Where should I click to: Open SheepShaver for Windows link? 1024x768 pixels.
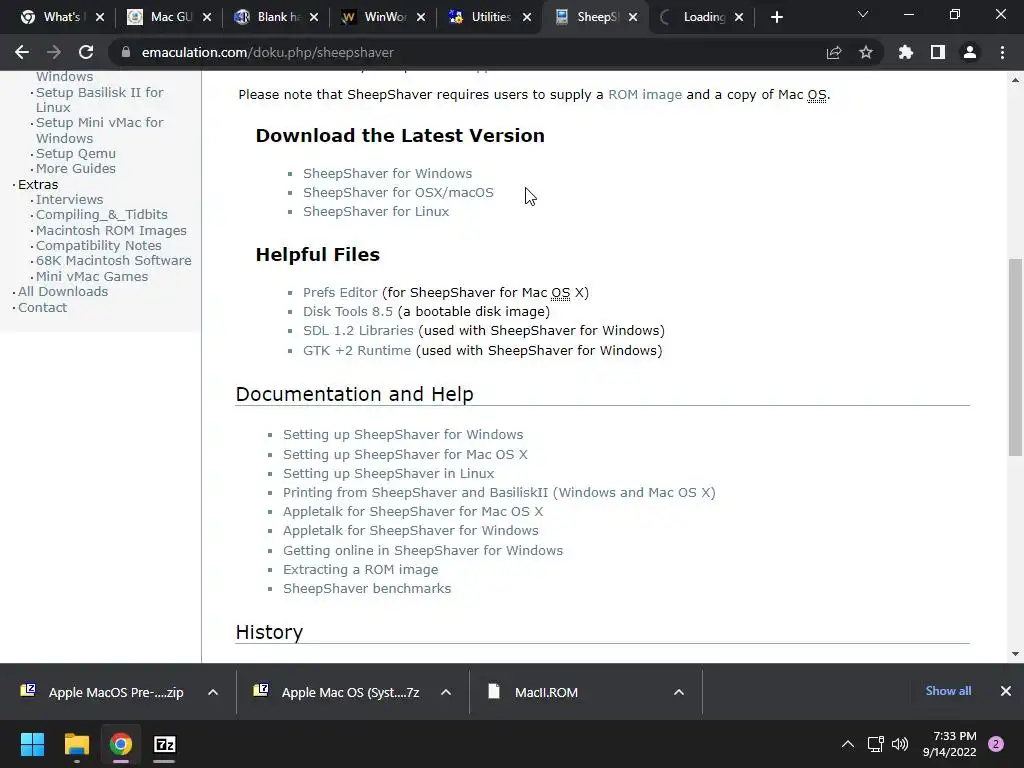[387, 173]
